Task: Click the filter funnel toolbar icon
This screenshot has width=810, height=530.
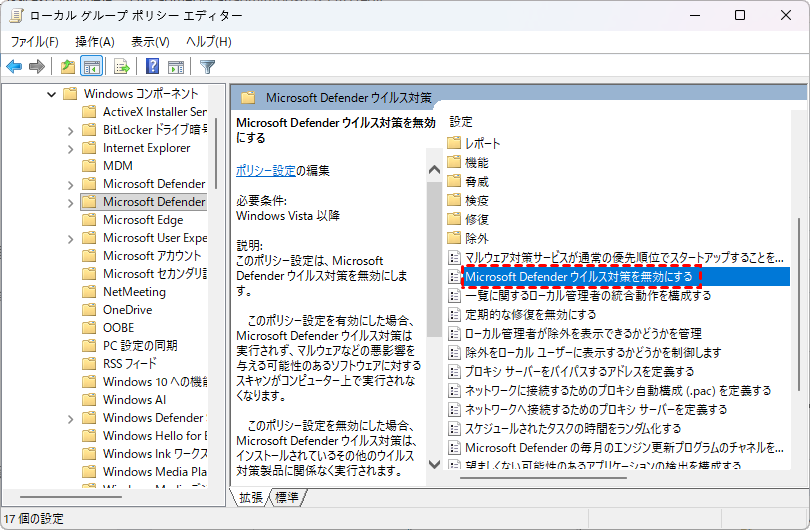Action: click(207, 67)
